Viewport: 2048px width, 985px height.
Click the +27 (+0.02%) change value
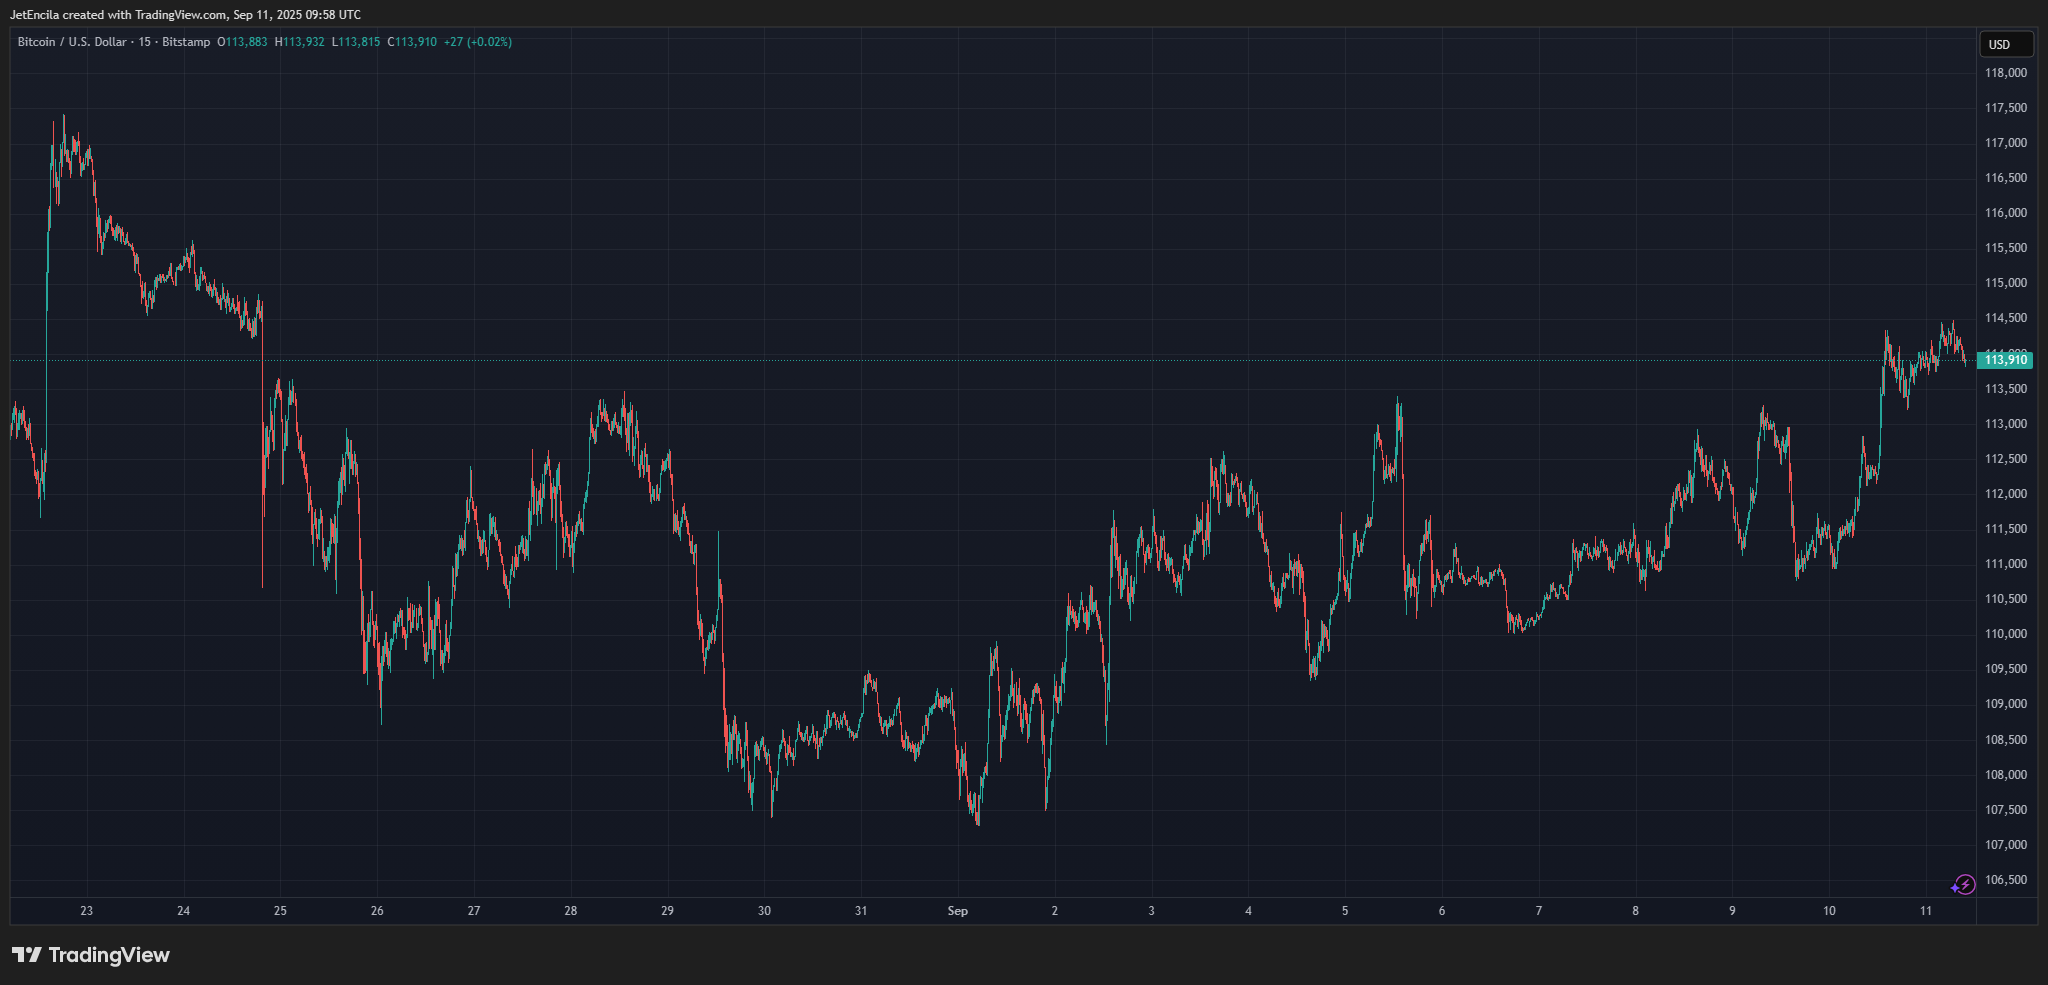[478, 42]
